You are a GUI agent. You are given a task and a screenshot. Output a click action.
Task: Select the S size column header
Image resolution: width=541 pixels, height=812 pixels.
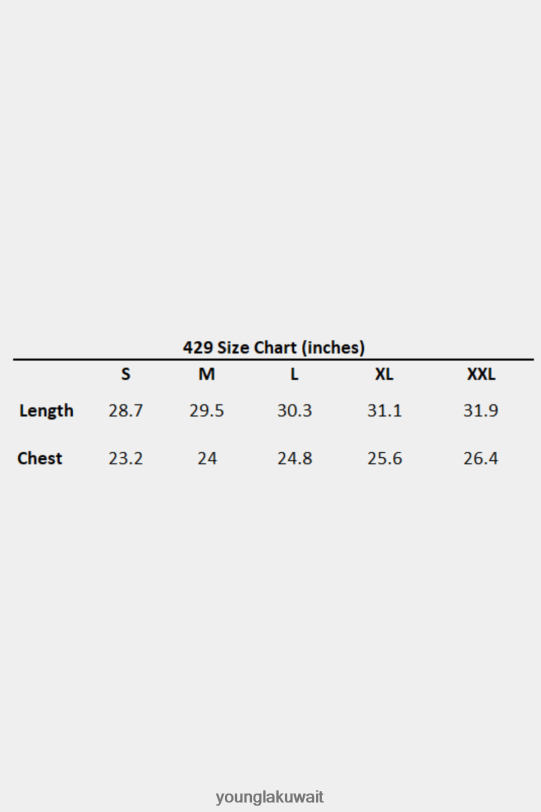pyautogui.click(x=126, y=374)
